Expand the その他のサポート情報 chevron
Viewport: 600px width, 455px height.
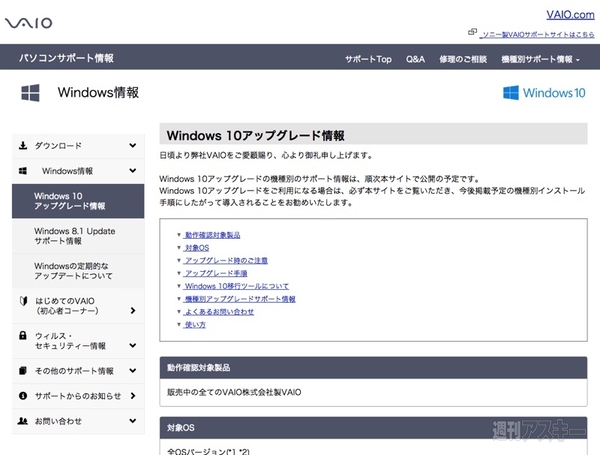133,370
